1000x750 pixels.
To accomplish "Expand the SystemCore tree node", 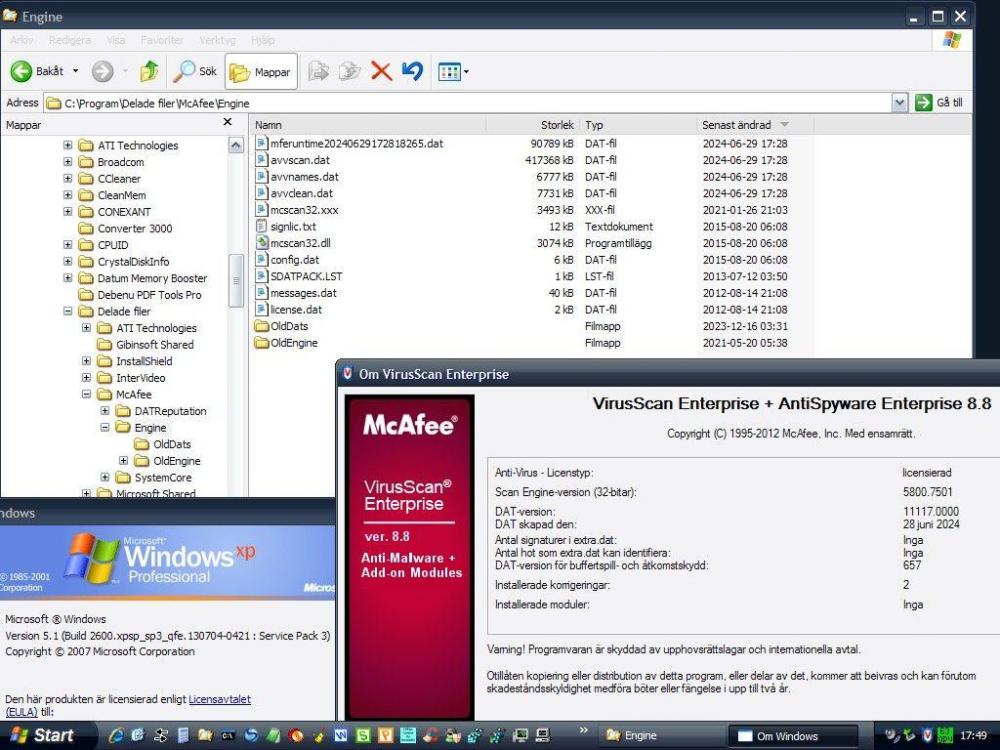I will [x=106, y=478].
